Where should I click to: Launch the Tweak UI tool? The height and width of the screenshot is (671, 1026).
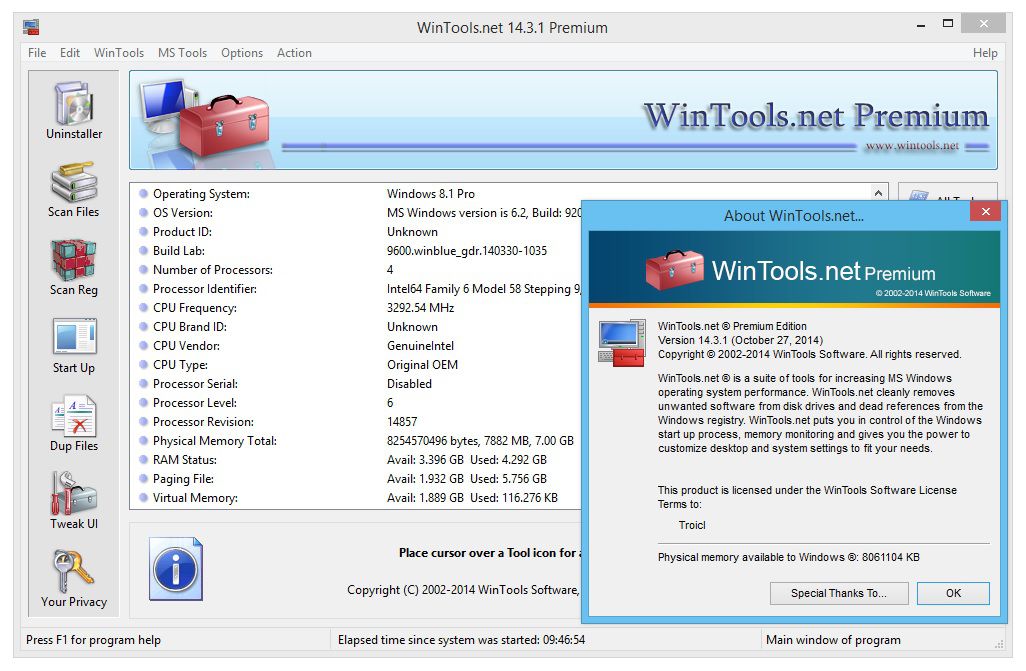coord(74,500)
